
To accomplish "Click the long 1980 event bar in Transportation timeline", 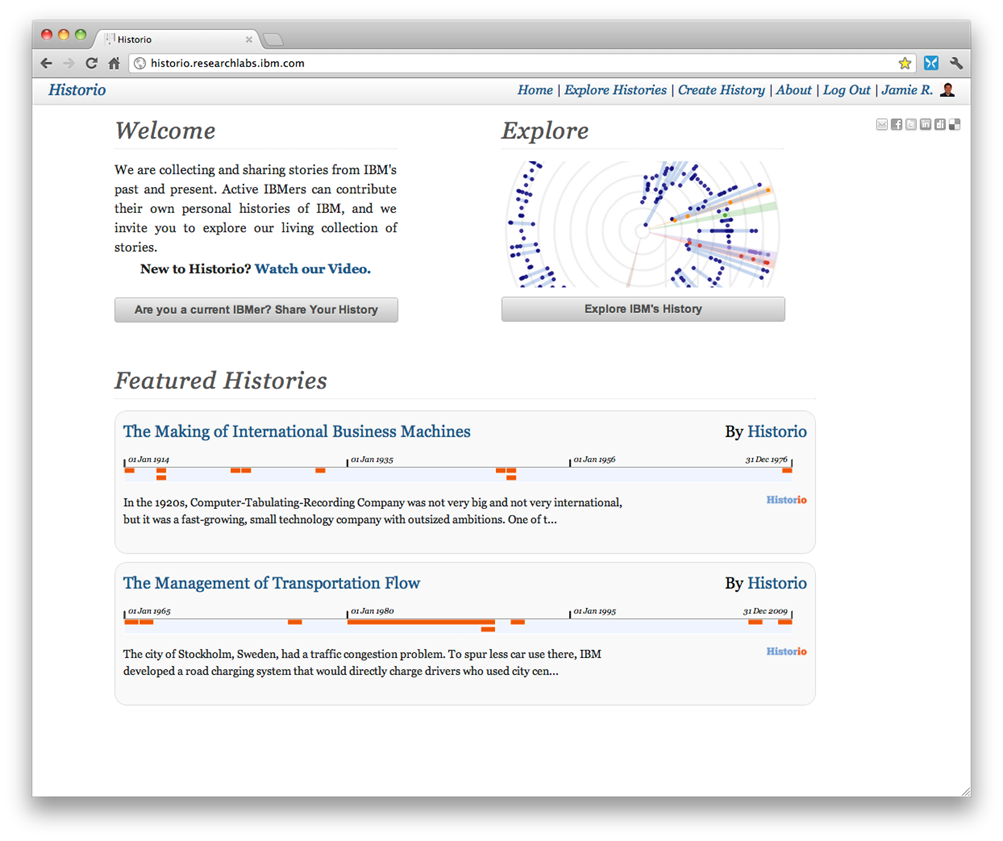I will tap(421, 622).
